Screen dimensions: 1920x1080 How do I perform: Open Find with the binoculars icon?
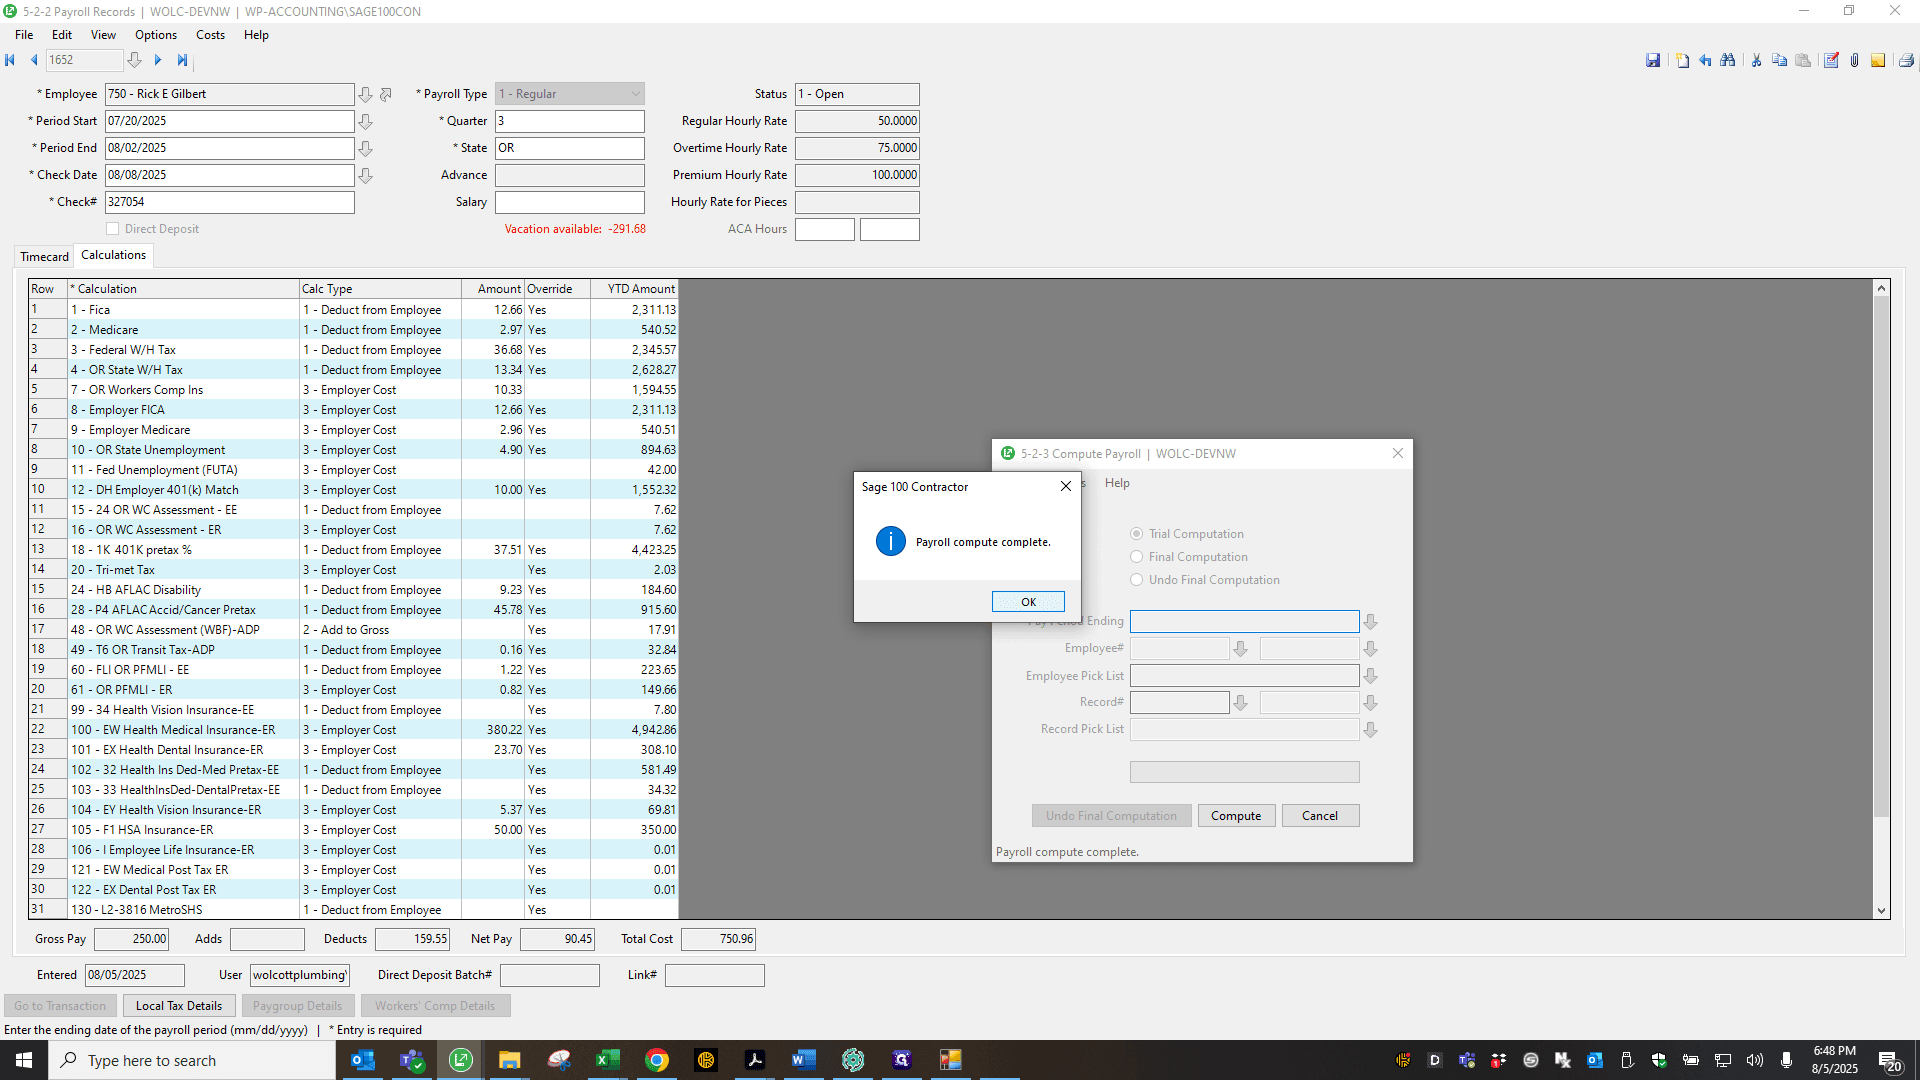1728,61
